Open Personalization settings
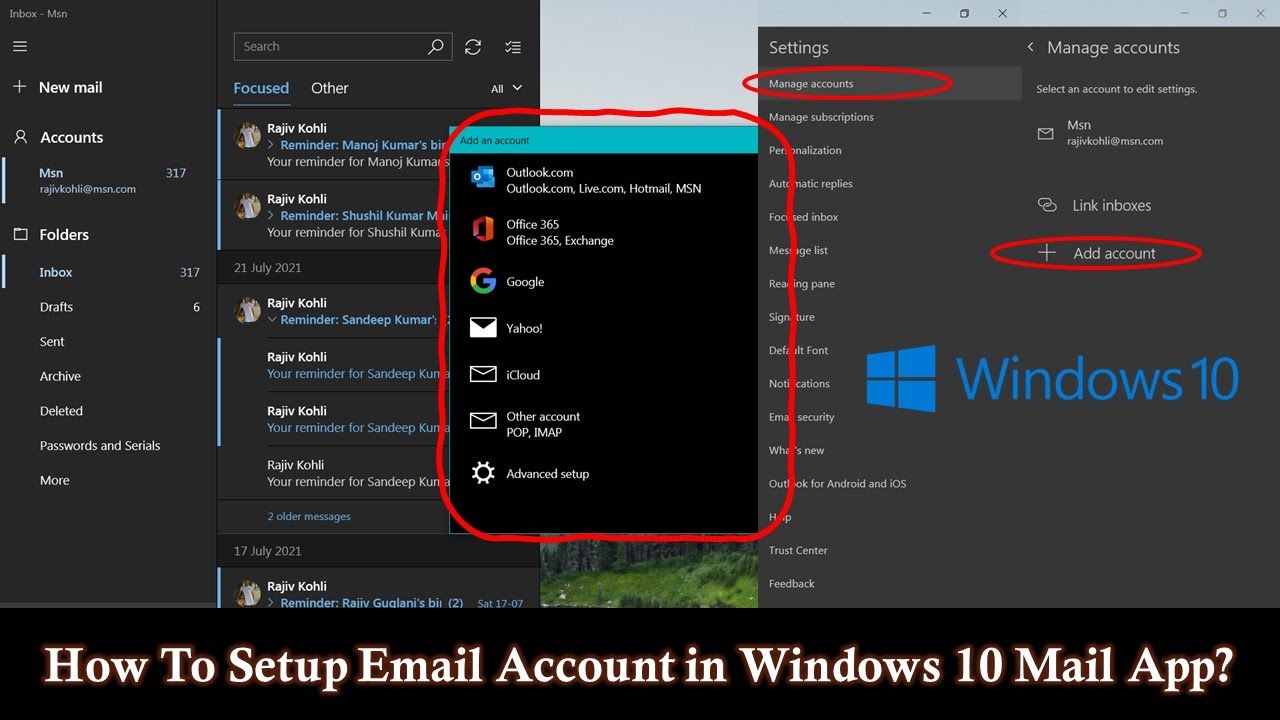 (805, 150)
